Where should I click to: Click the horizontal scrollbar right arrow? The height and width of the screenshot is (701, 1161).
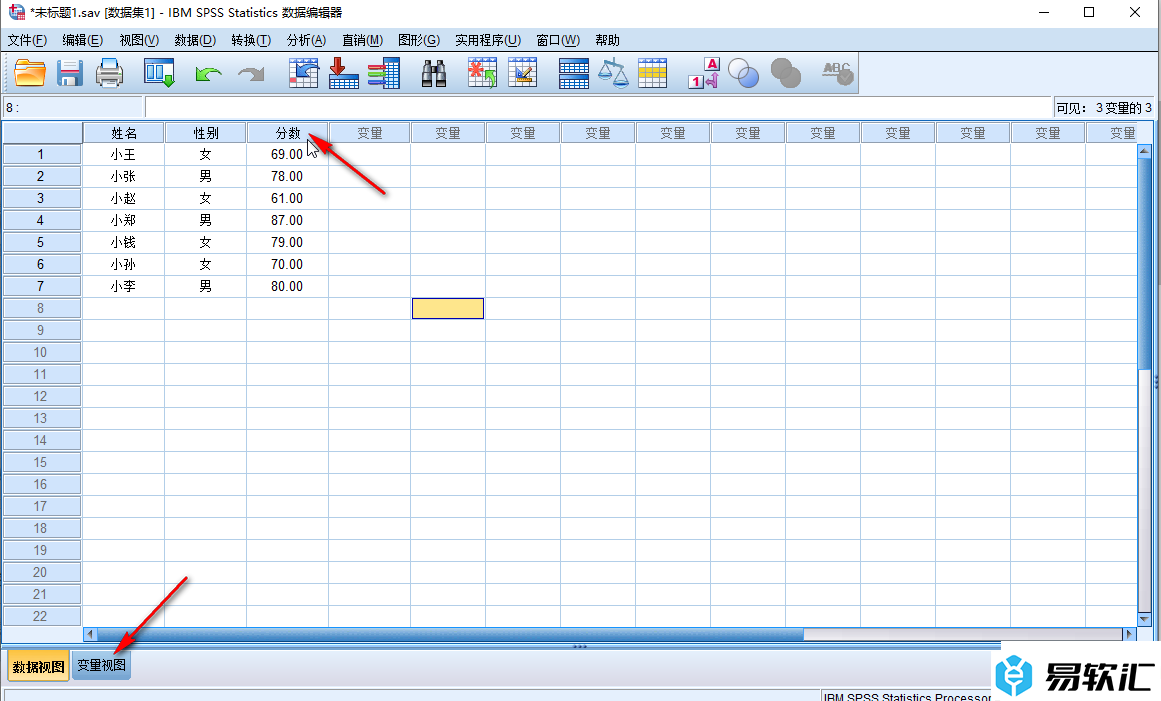click(x=1129, y=634)
